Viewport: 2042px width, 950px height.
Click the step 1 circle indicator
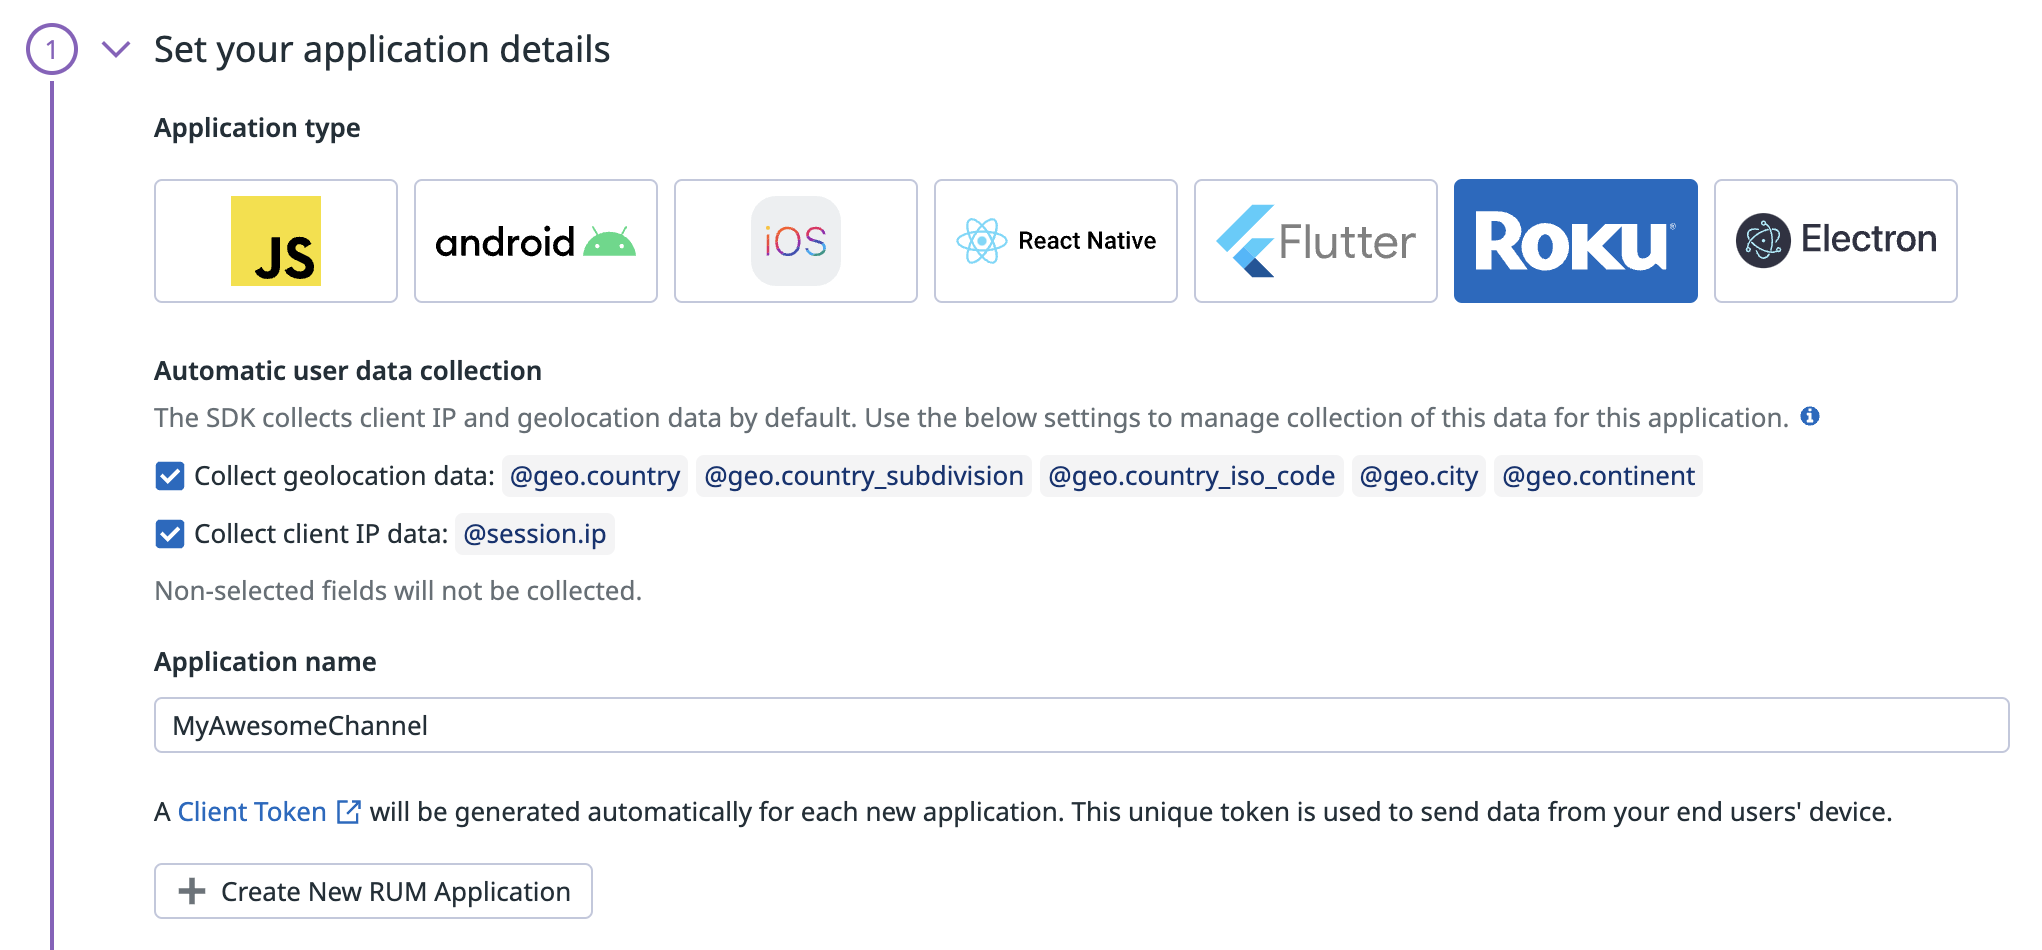tap(52, 49)
